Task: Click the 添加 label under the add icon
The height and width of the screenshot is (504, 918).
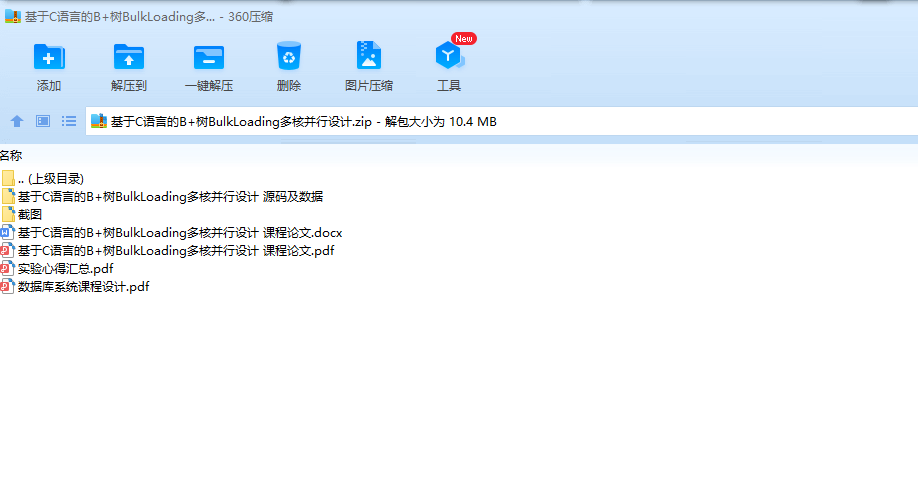Action: click(49, 85)
